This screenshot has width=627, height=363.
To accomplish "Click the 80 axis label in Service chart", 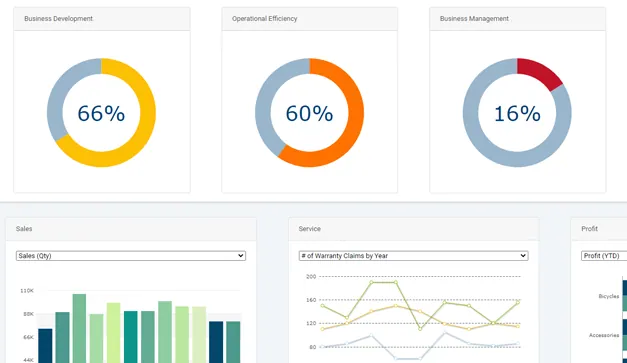I will pyautogui.click(x=313, y=347).
